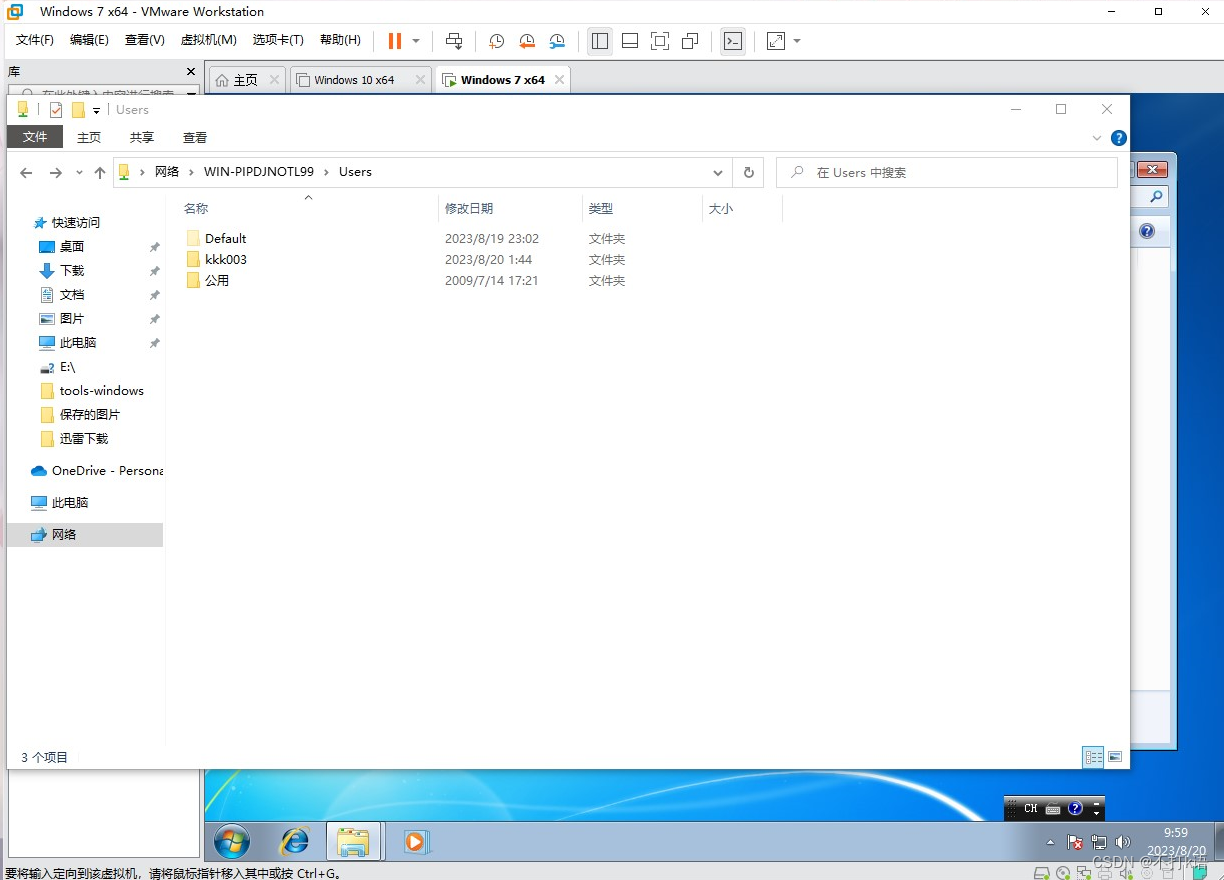This screenshot has width=1224, height=880.
Task: Open the 文件 ribbon tab in Explorer
Action: (35, 137)
